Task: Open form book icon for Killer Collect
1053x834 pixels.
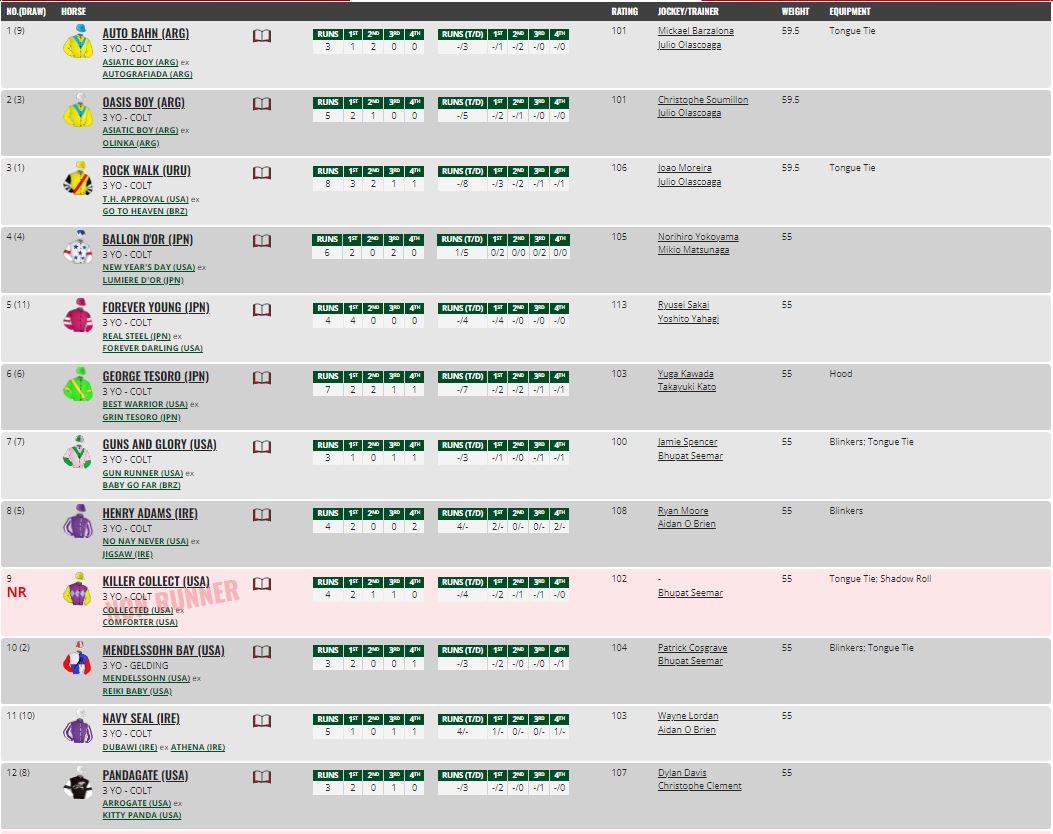Action: 262,584
